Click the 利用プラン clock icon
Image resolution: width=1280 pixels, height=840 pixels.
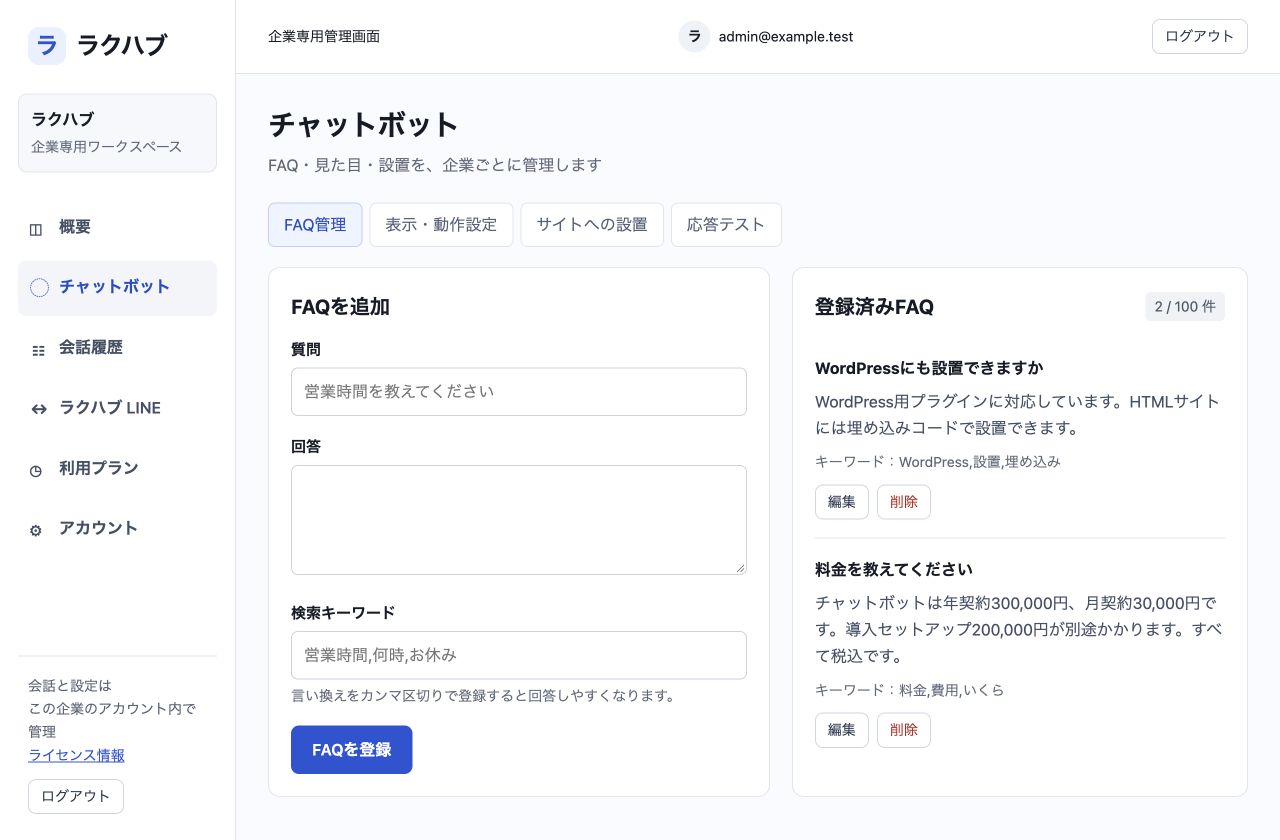(x=36, y=470)
